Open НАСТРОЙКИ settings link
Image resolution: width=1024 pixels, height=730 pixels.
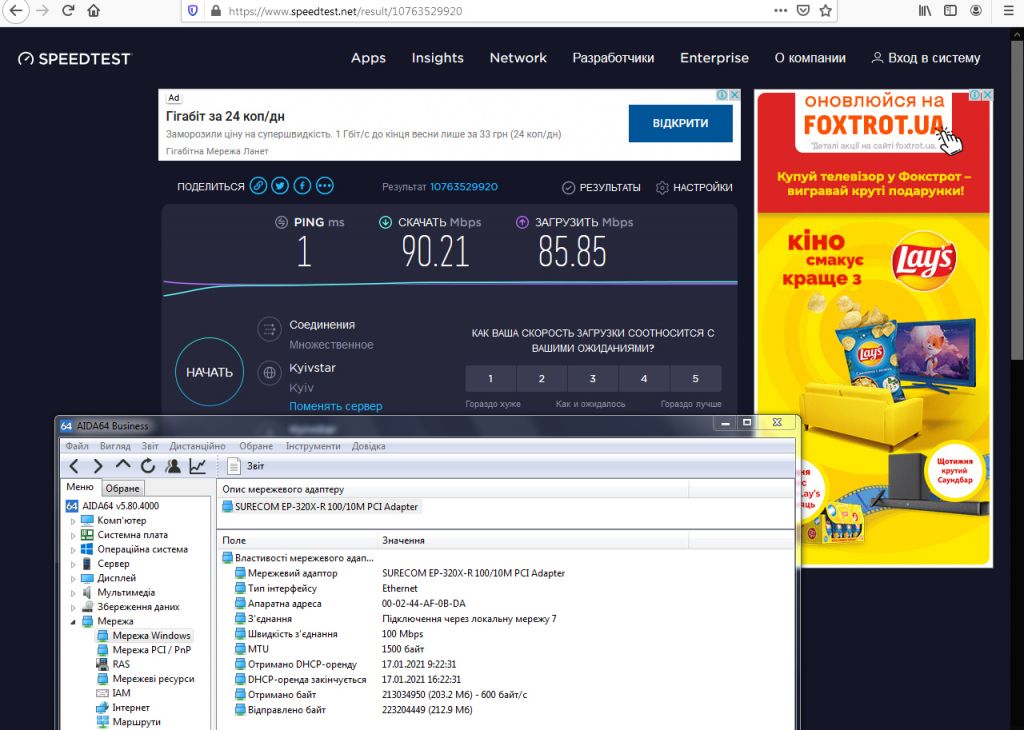tap(694, 187)
